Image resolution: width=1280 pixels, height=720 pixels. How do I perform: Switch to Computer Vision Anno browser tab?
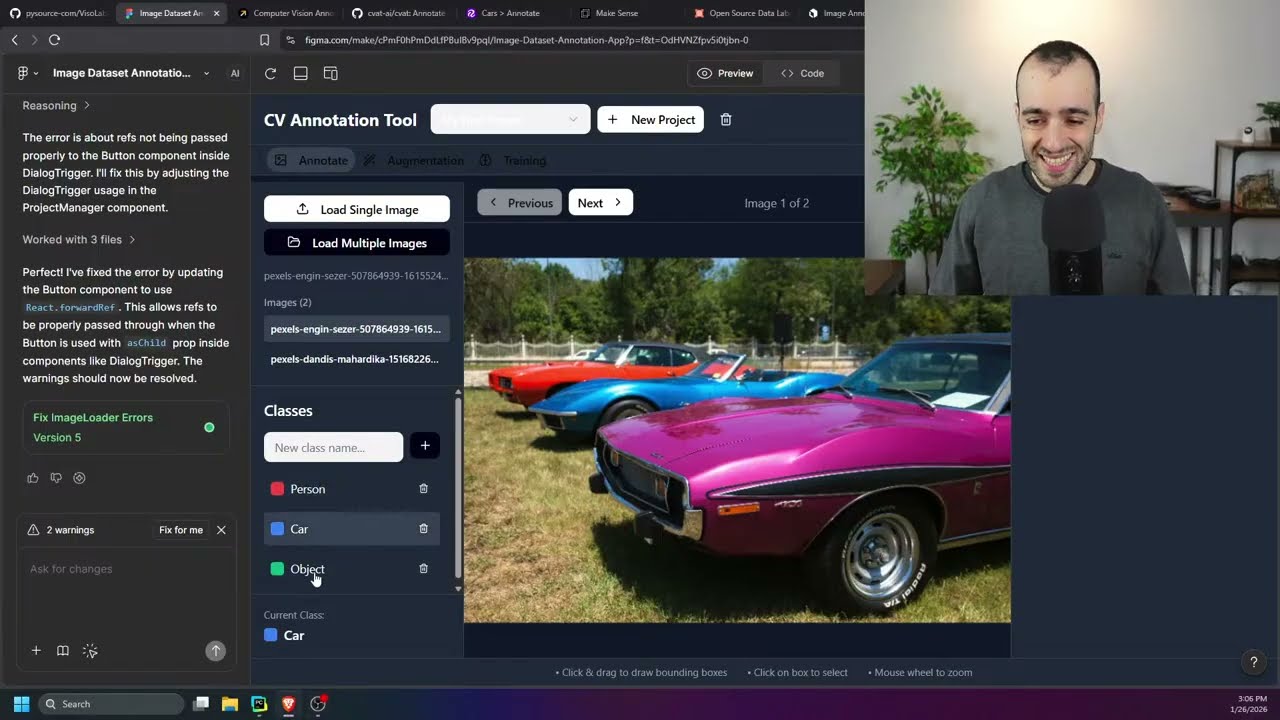click(285, 13)
